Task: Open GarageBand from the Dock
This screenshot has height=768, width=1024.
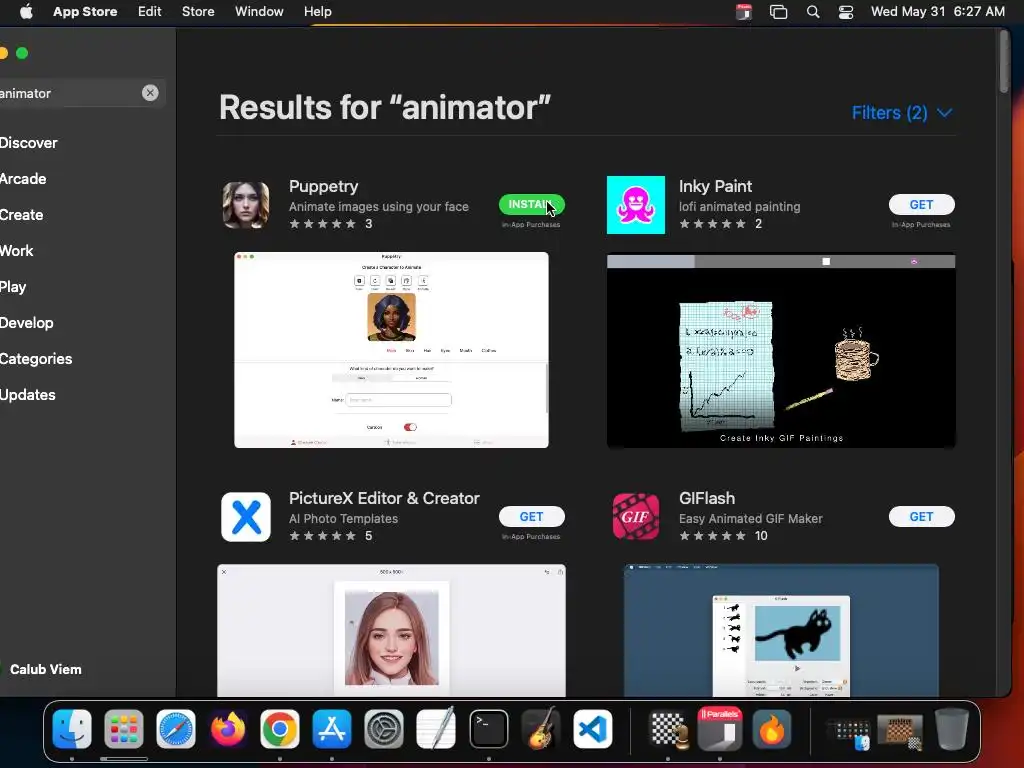Action: (541, 729)
